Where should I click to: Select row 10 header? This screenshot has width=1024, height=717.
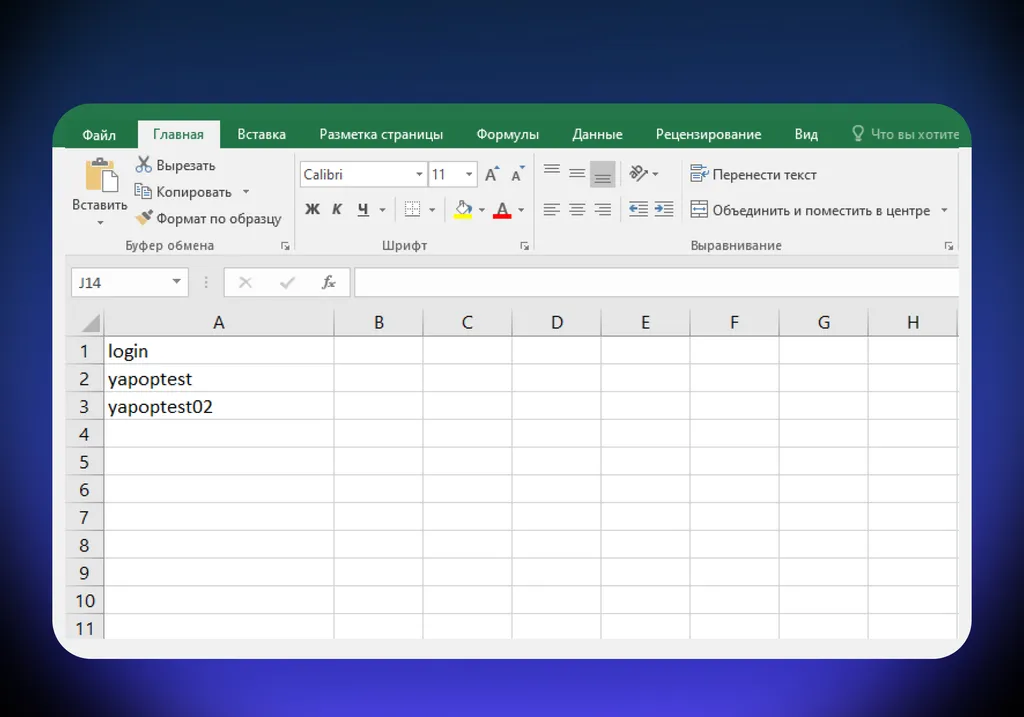[x=85, y=601]
